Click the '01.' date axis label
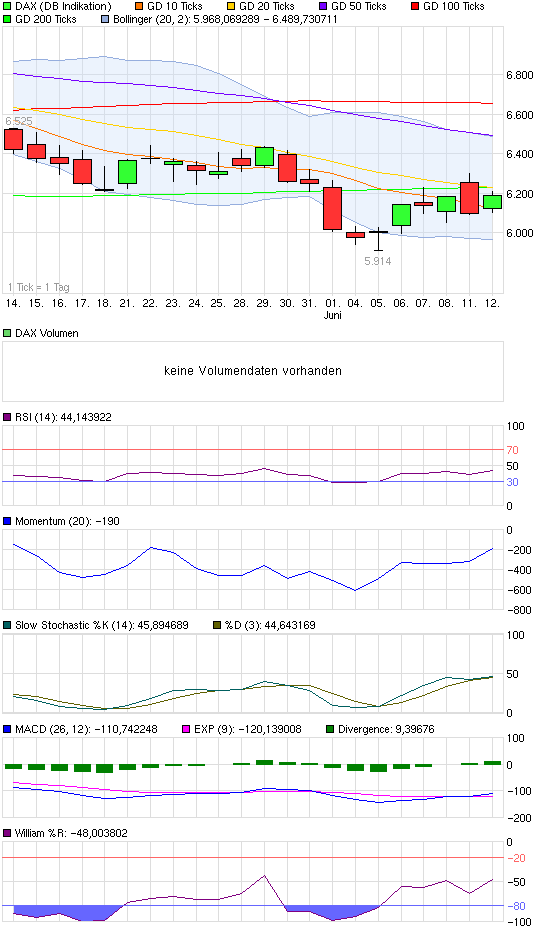 (x=332, y=303)
